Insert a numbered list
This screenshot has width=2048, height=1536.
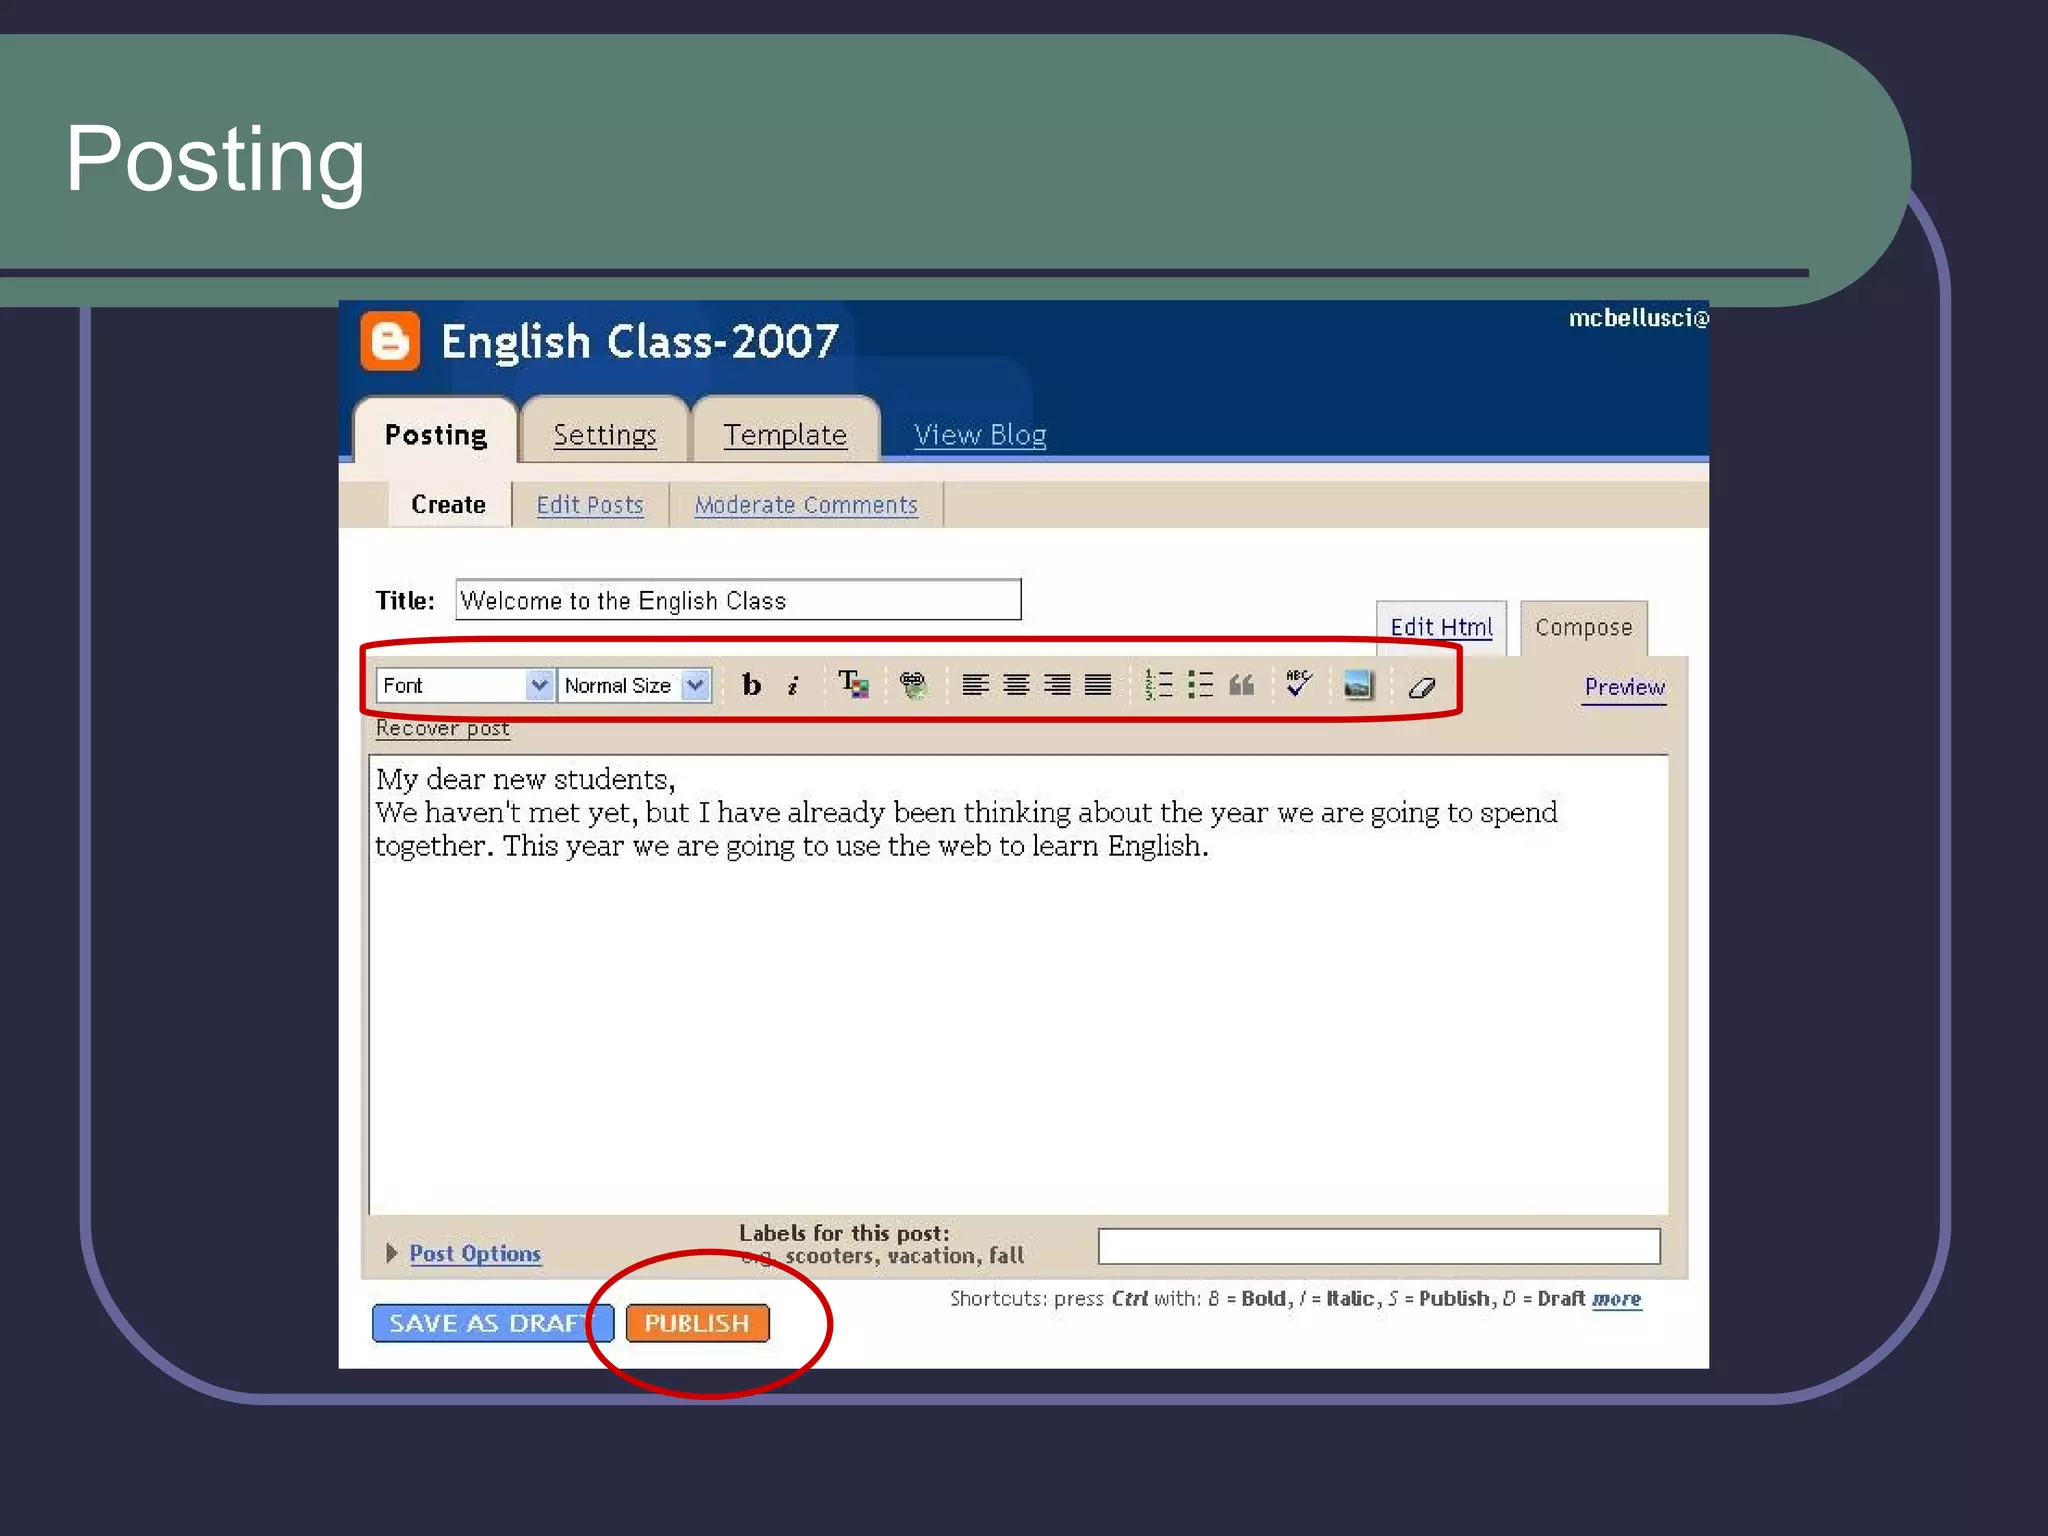1158,685
